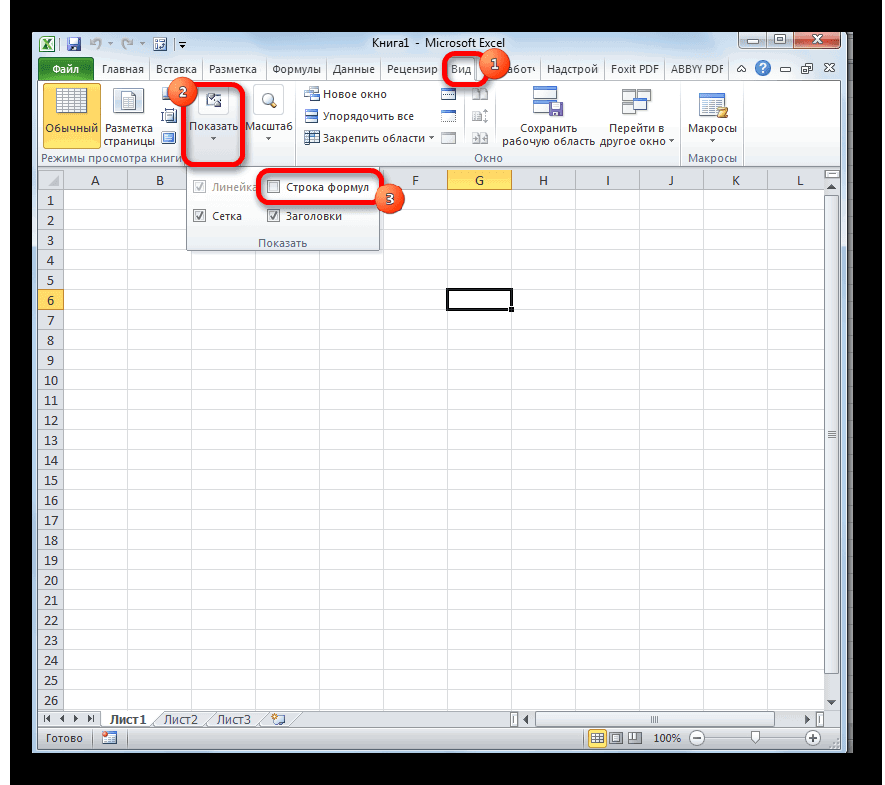Click the Undo arrow icon

tap(96, 43)
